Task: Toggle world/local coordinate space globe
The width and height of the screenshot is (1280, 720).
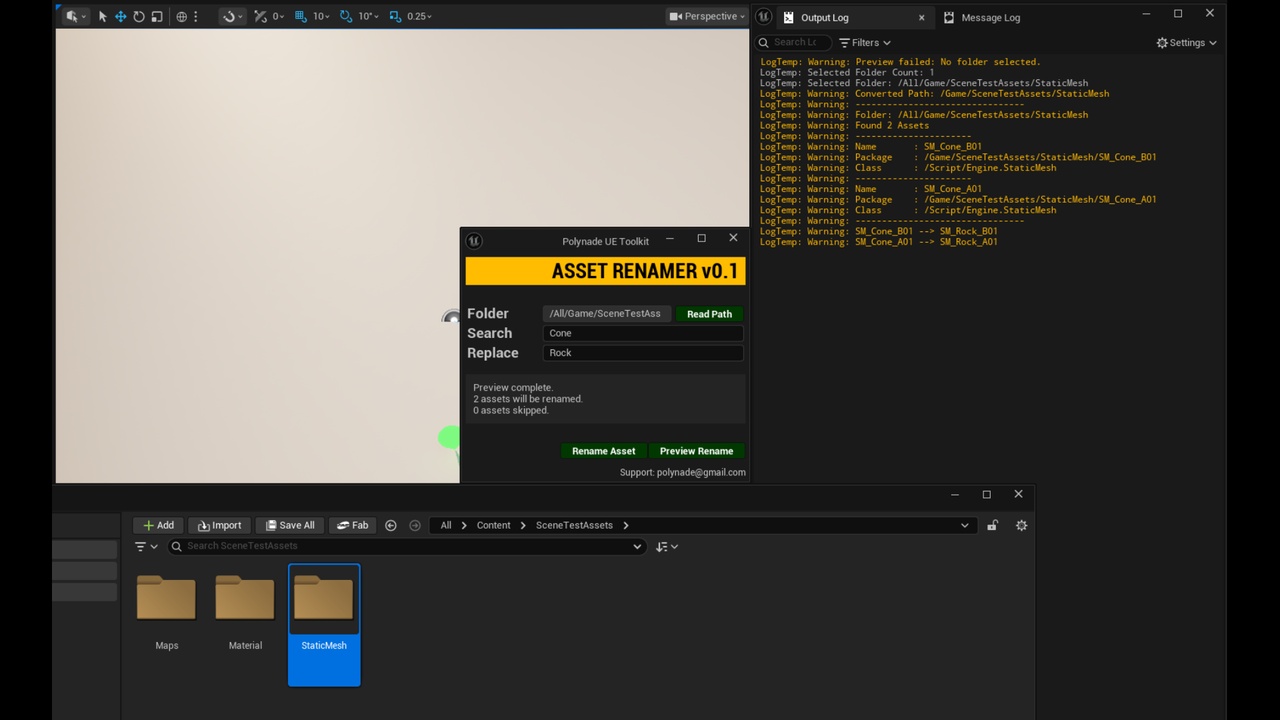Action: coord(181,16)
